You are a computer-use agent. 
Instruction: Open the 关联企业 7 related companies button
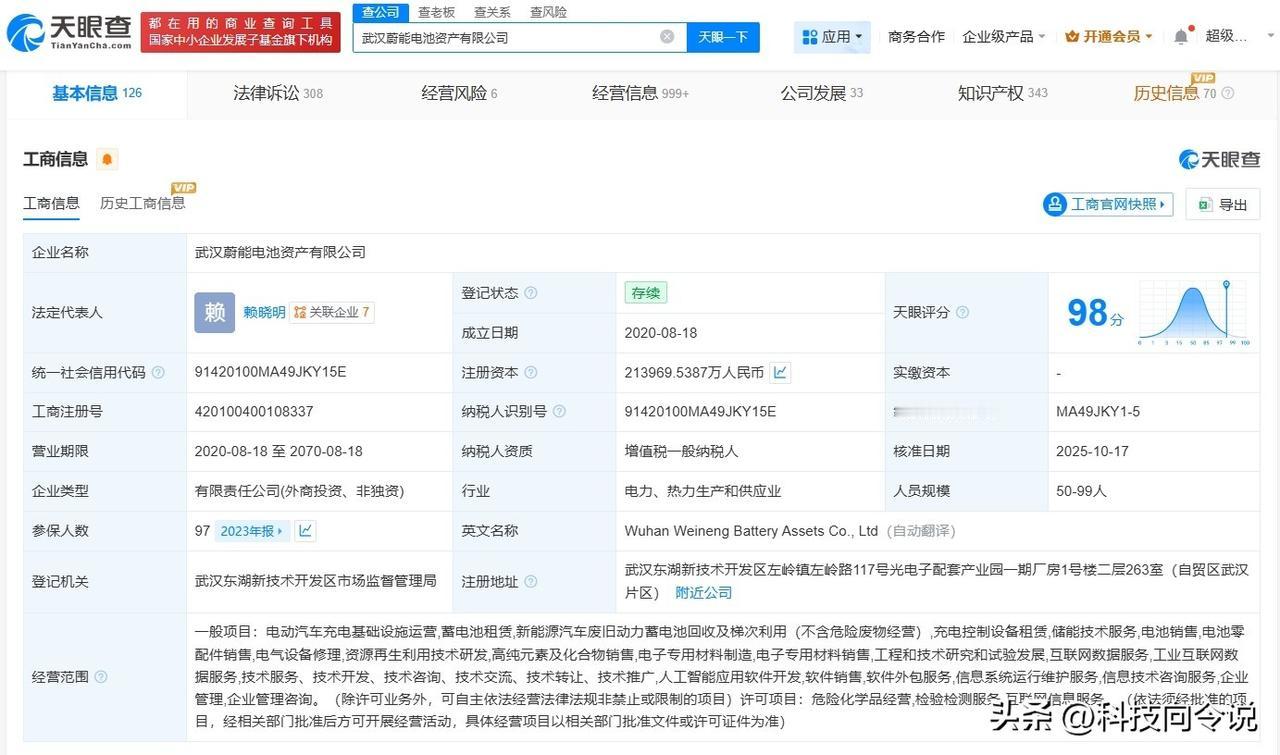click(332, 312)
